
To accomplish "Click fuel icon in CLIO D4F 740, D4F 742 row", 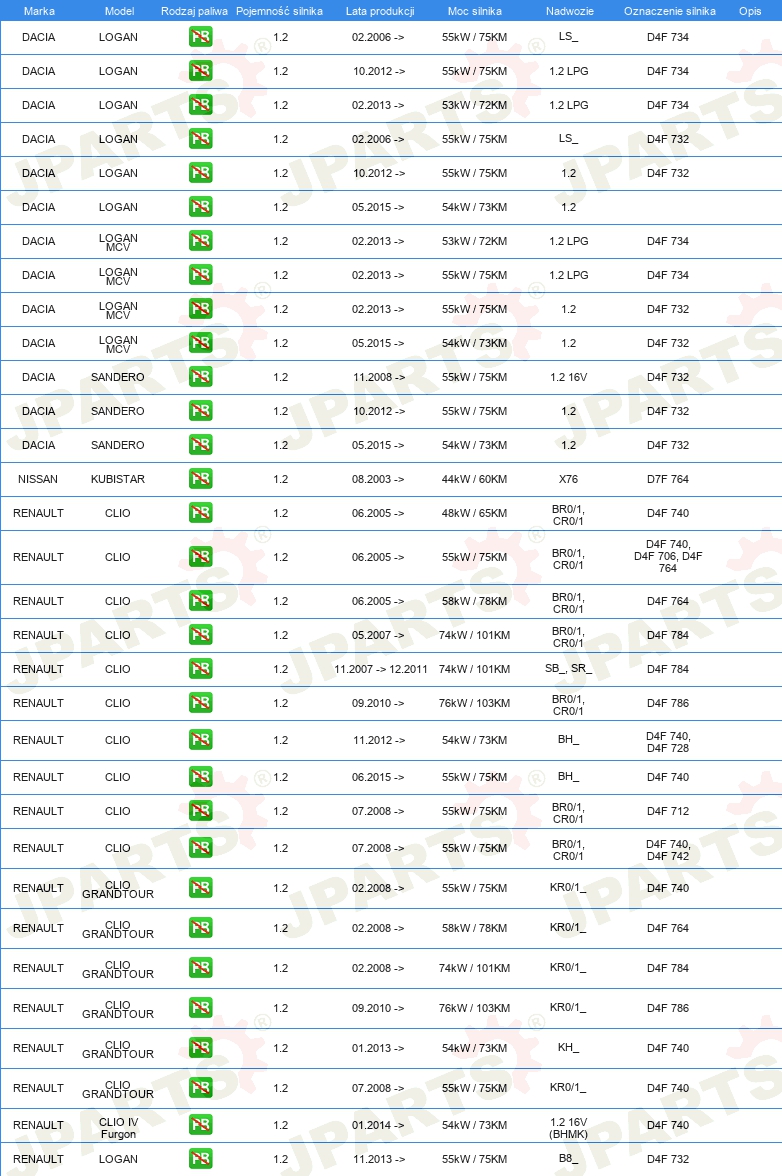I will 200,848.
